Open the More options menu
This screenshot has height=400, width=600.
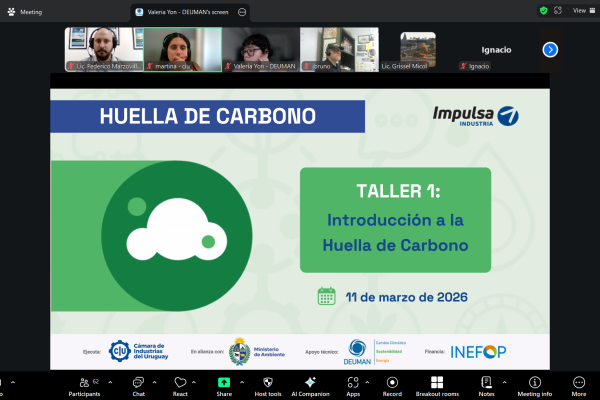click(579, 387)
